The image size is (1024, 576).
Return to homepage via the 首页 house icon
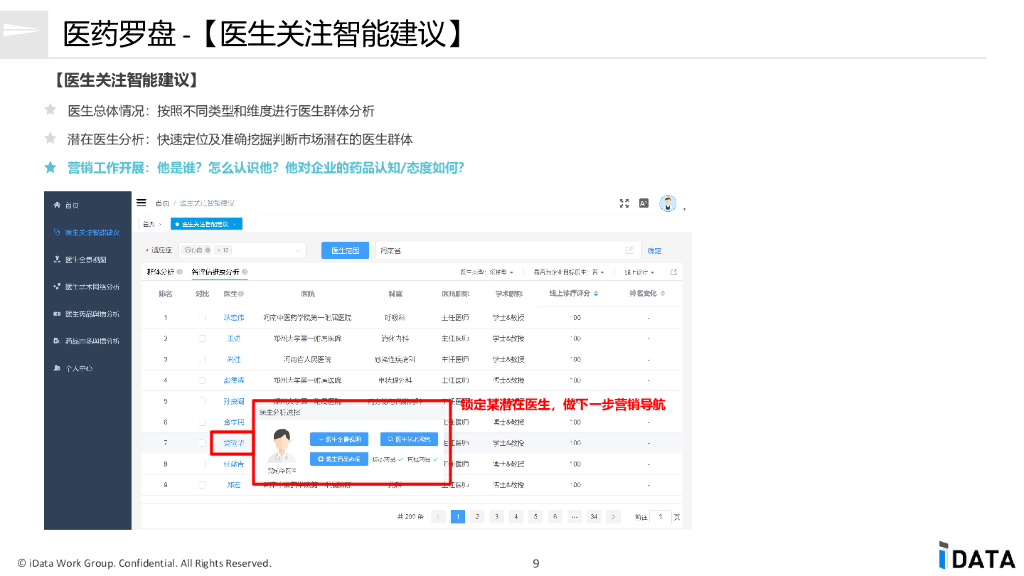(60, 206)
